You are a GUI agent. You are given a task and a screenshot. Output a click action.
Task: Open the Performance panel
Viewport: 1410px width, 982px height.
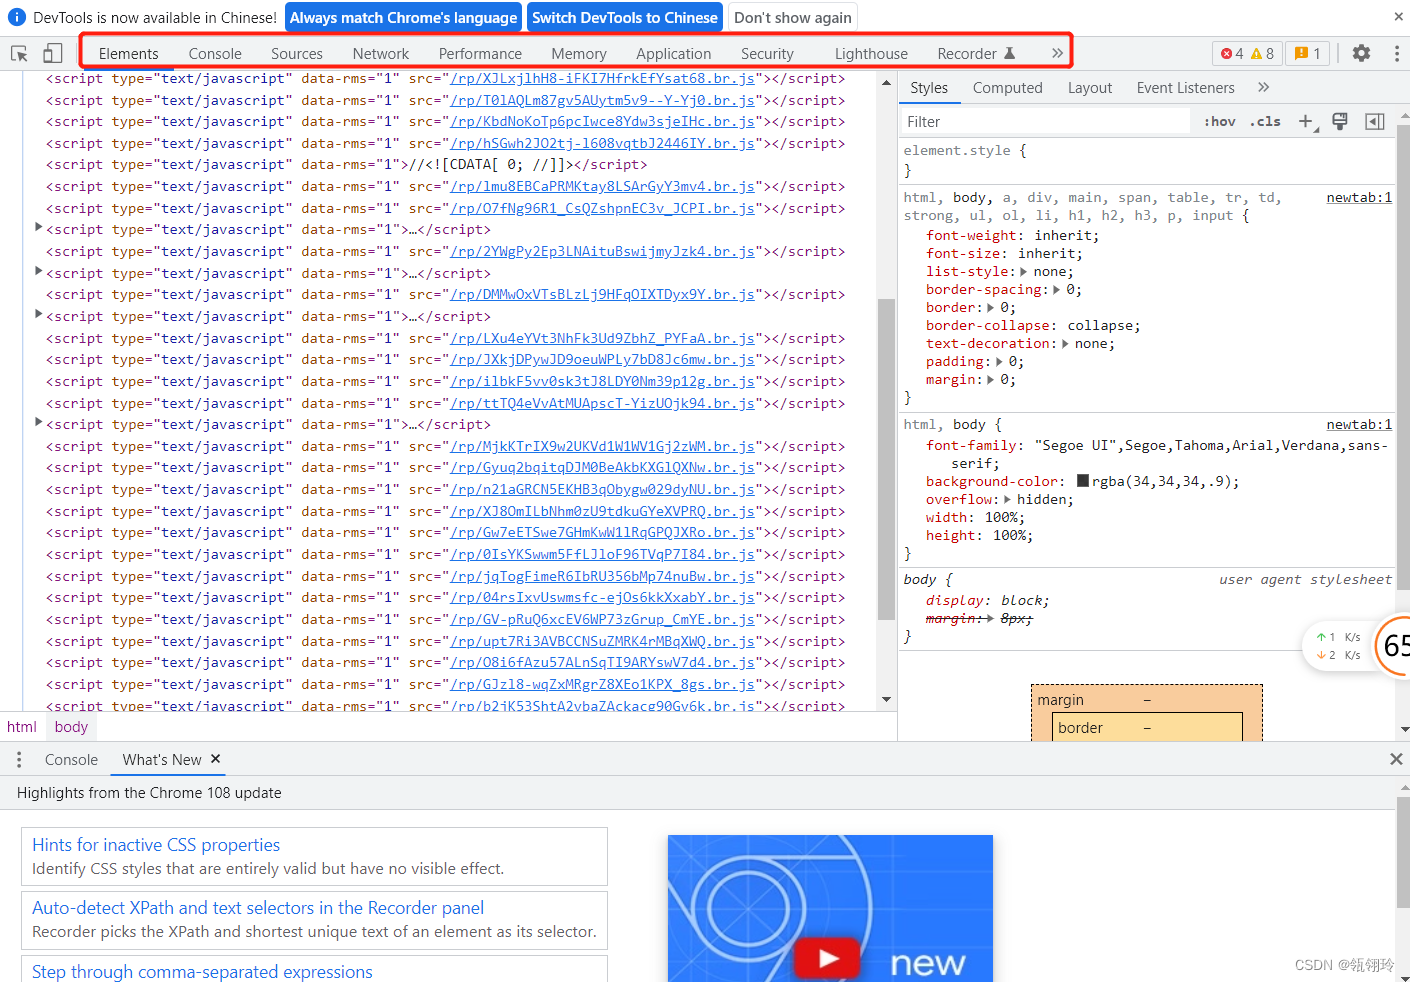pos(480,54)
